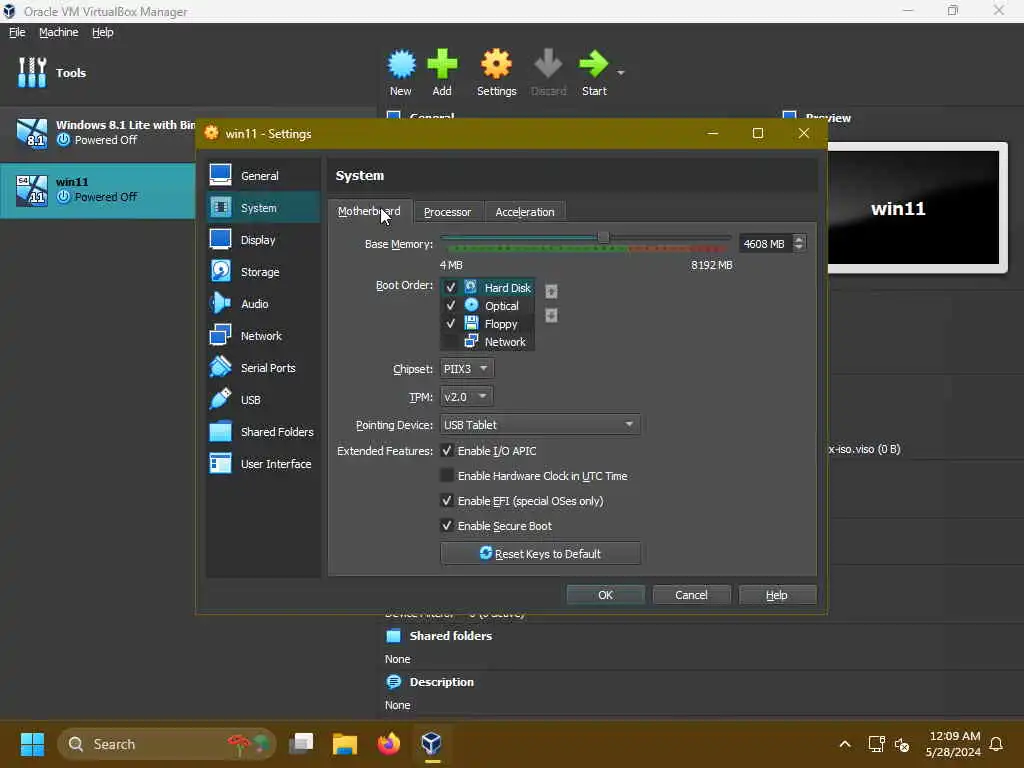Open Shared Folders settings category
1024x768 pixels.
[263, 432]
